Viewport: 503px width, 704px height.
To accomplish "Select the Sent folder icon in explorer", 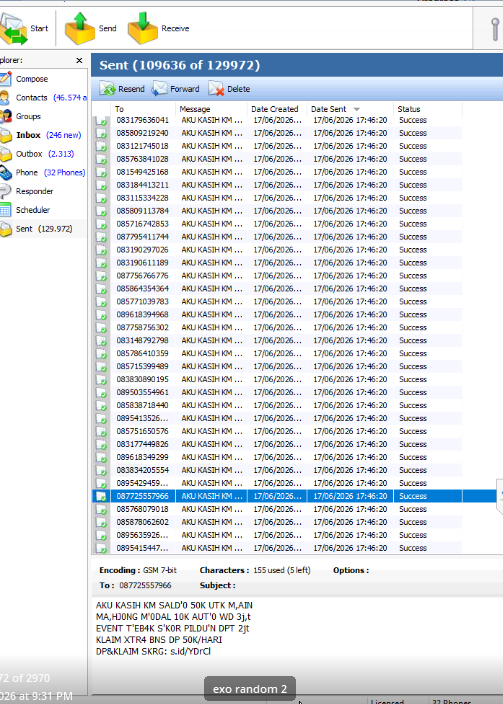I will coord(5,229).
